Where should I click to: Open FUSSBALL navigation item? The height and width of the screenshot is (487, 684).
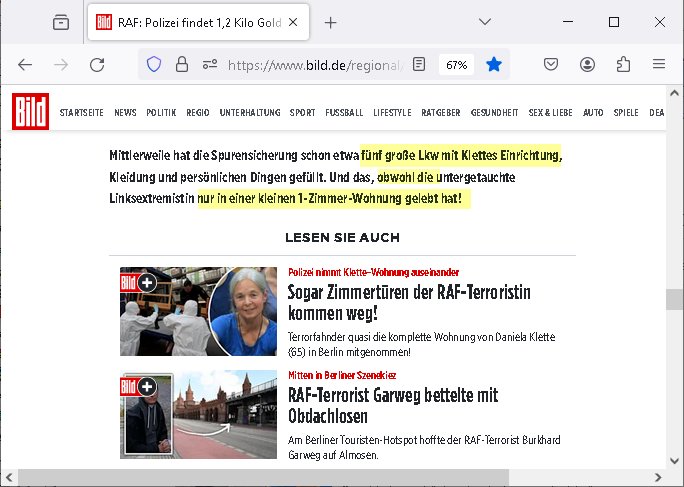coord(344,113)
